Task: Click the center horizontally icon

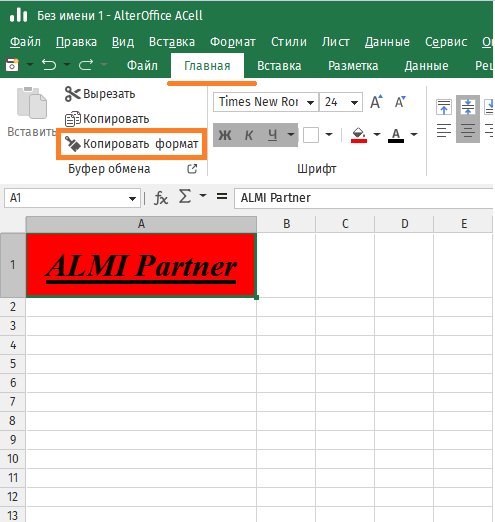Action: [x=468, y=131]
